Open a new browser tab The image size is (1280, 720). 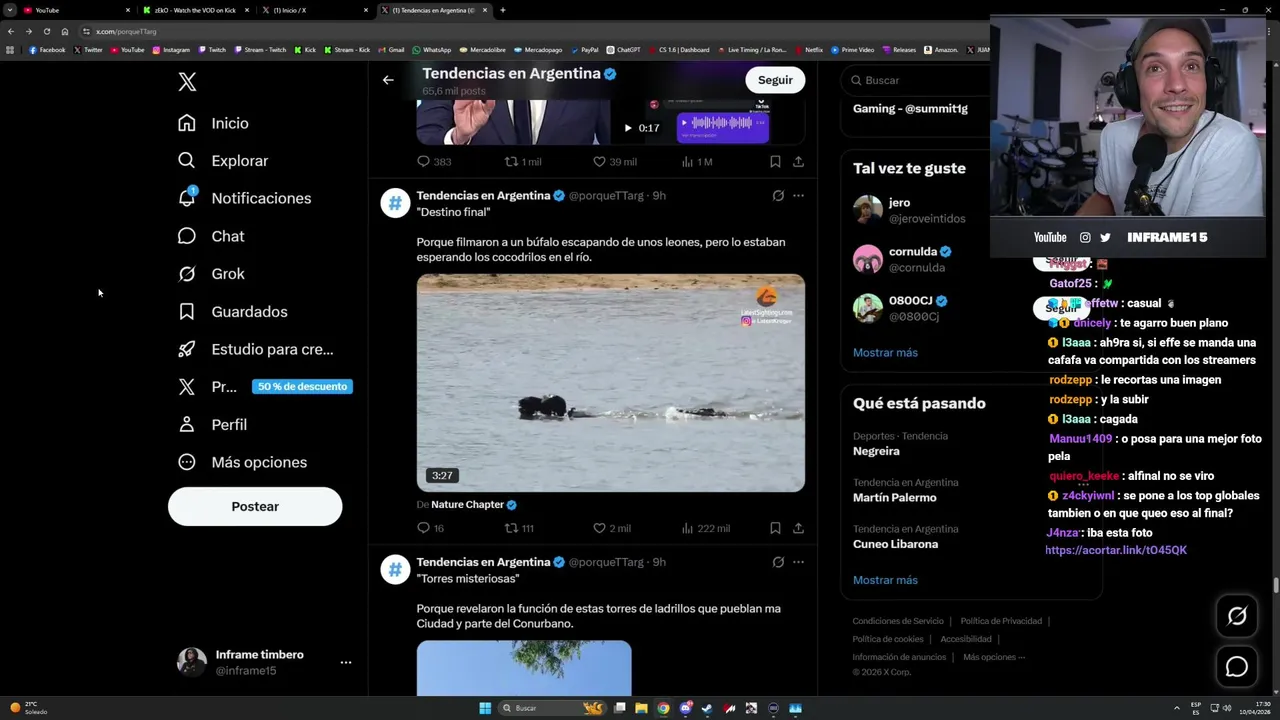503,10
